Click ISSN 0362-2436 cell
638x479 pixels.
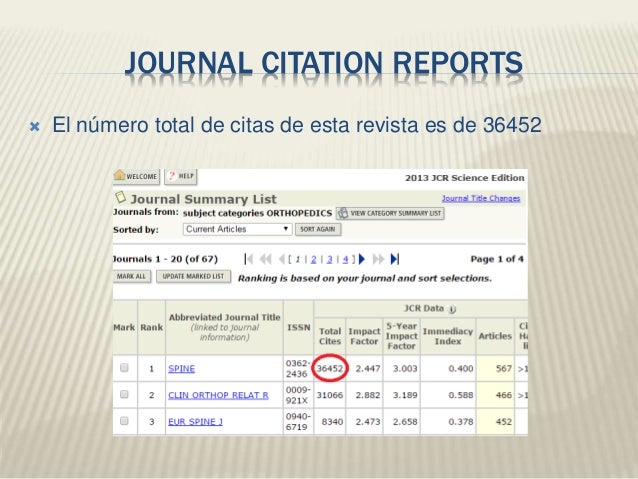click(298, 368)
